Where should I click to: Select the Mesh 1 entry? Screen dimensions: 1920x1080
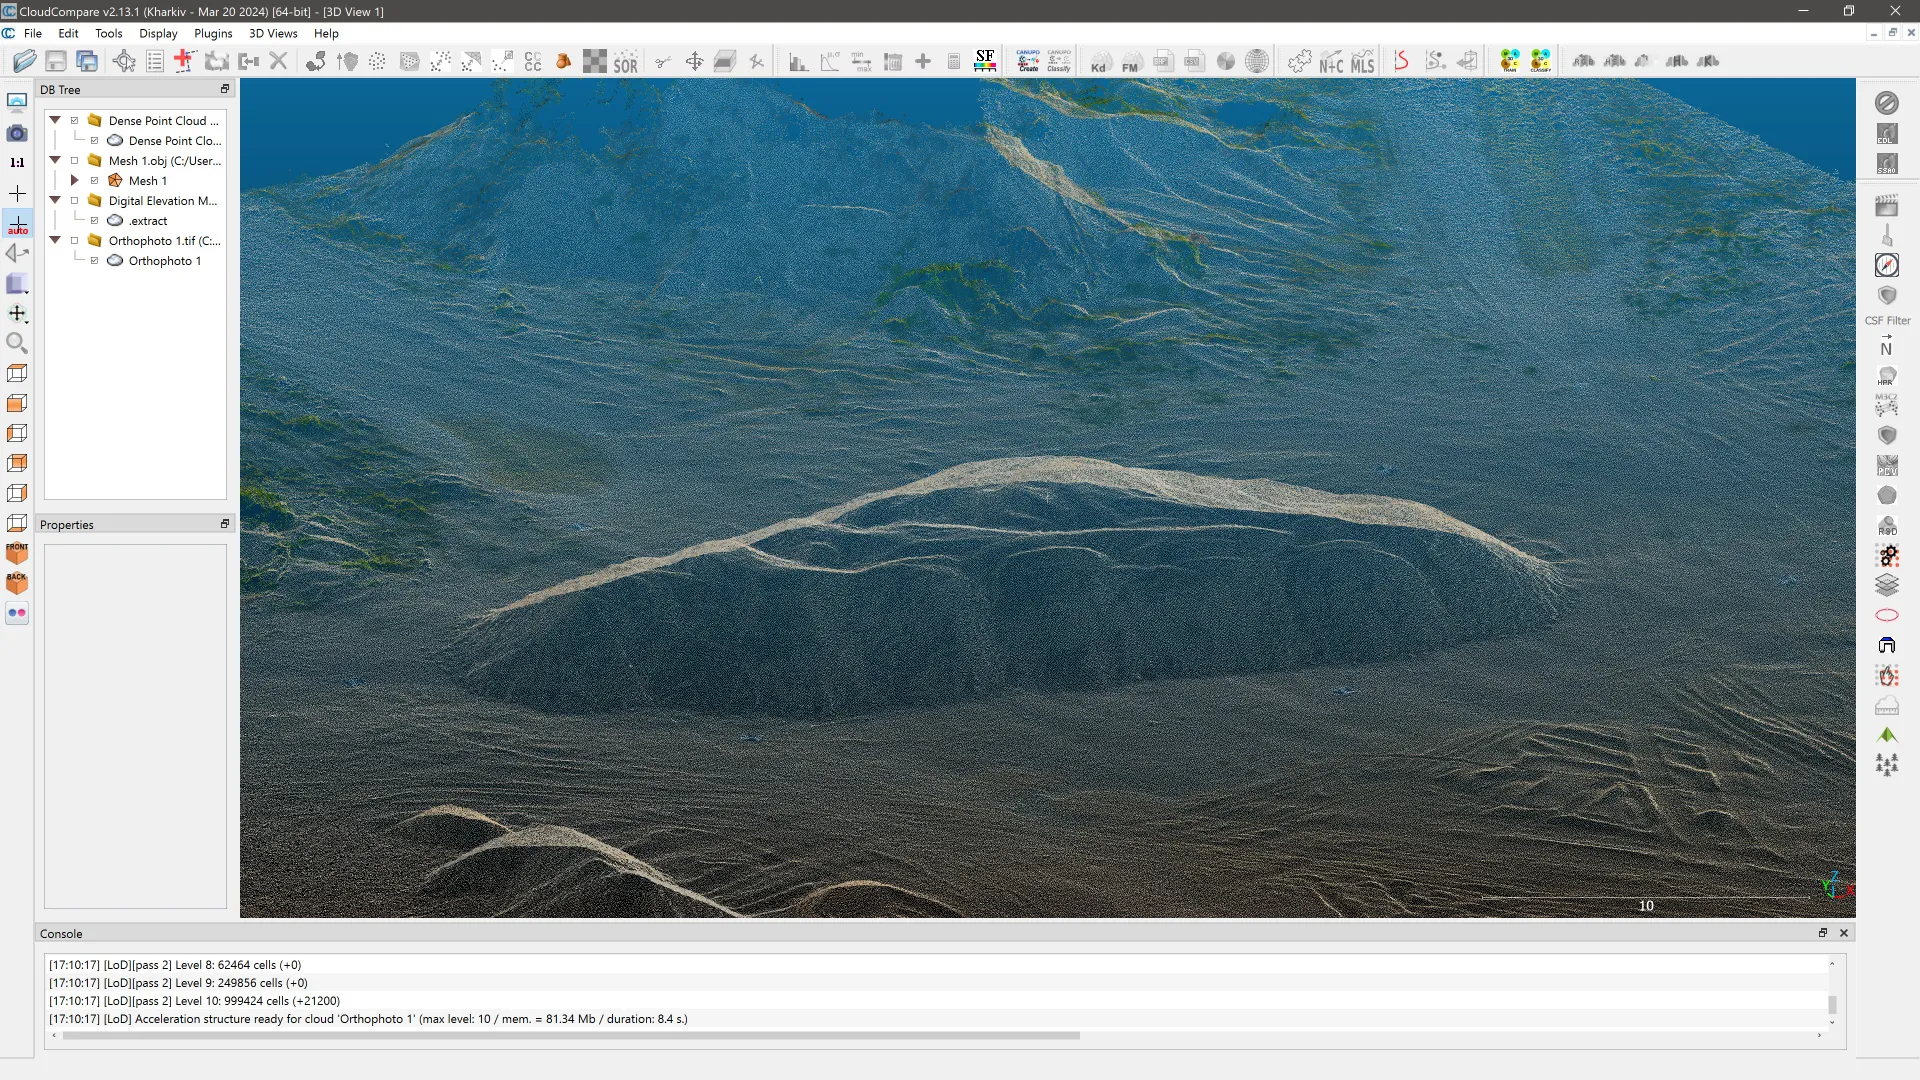pyautogui.click(x=148, y=181)
